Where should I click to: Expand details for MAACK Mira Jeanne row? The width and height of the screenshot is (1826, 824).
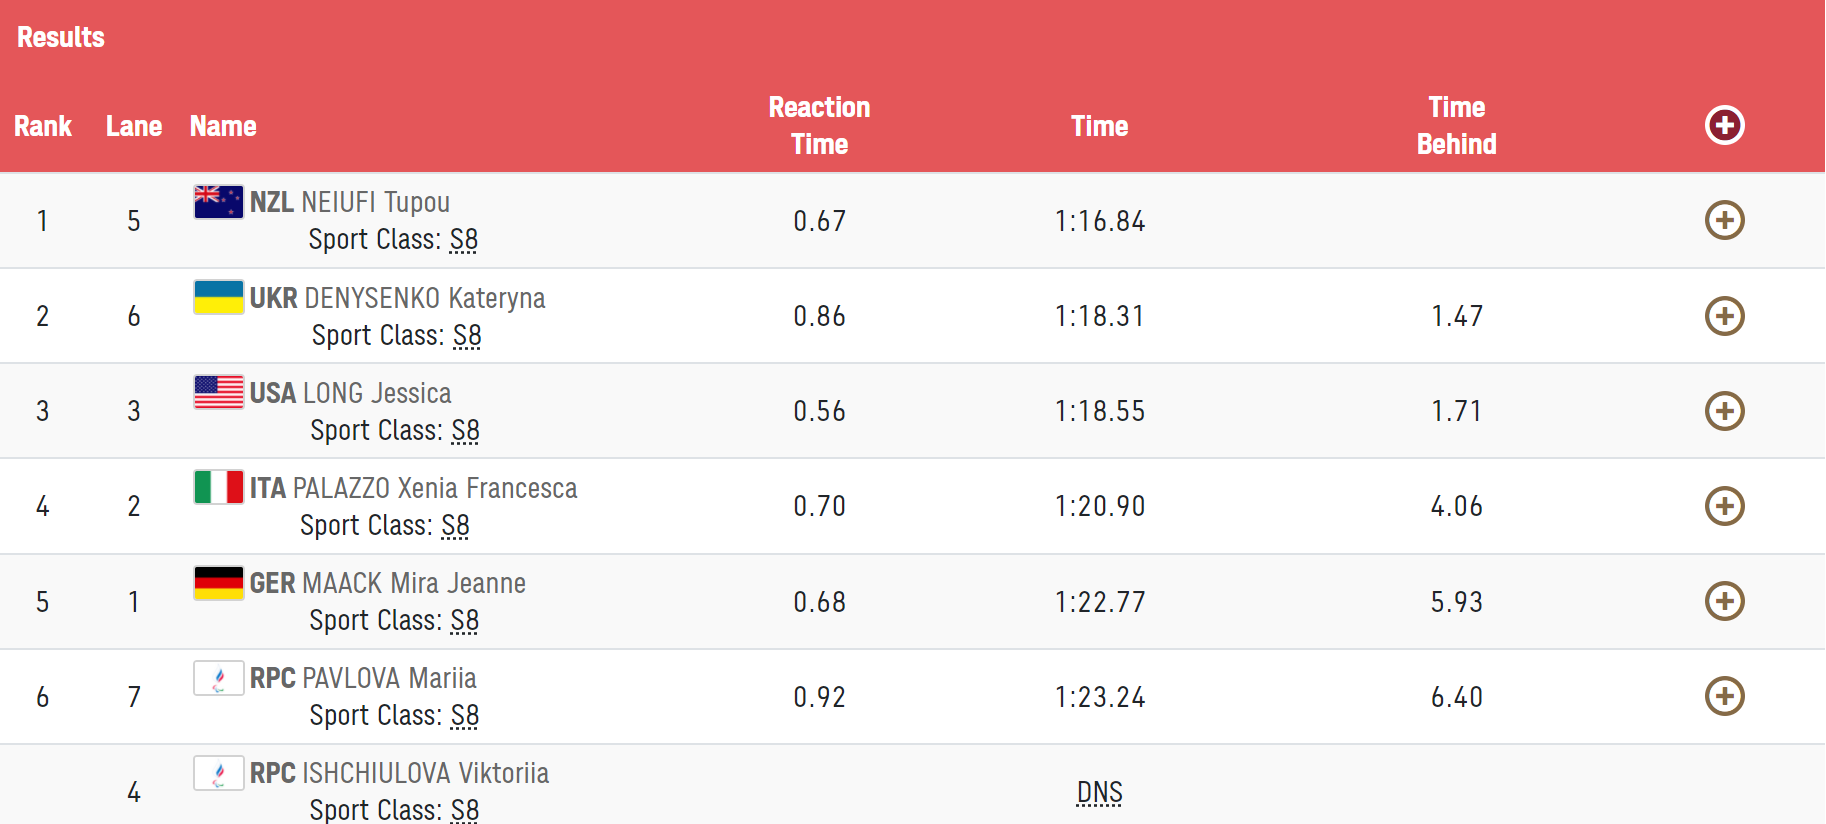pos(1724,601)
